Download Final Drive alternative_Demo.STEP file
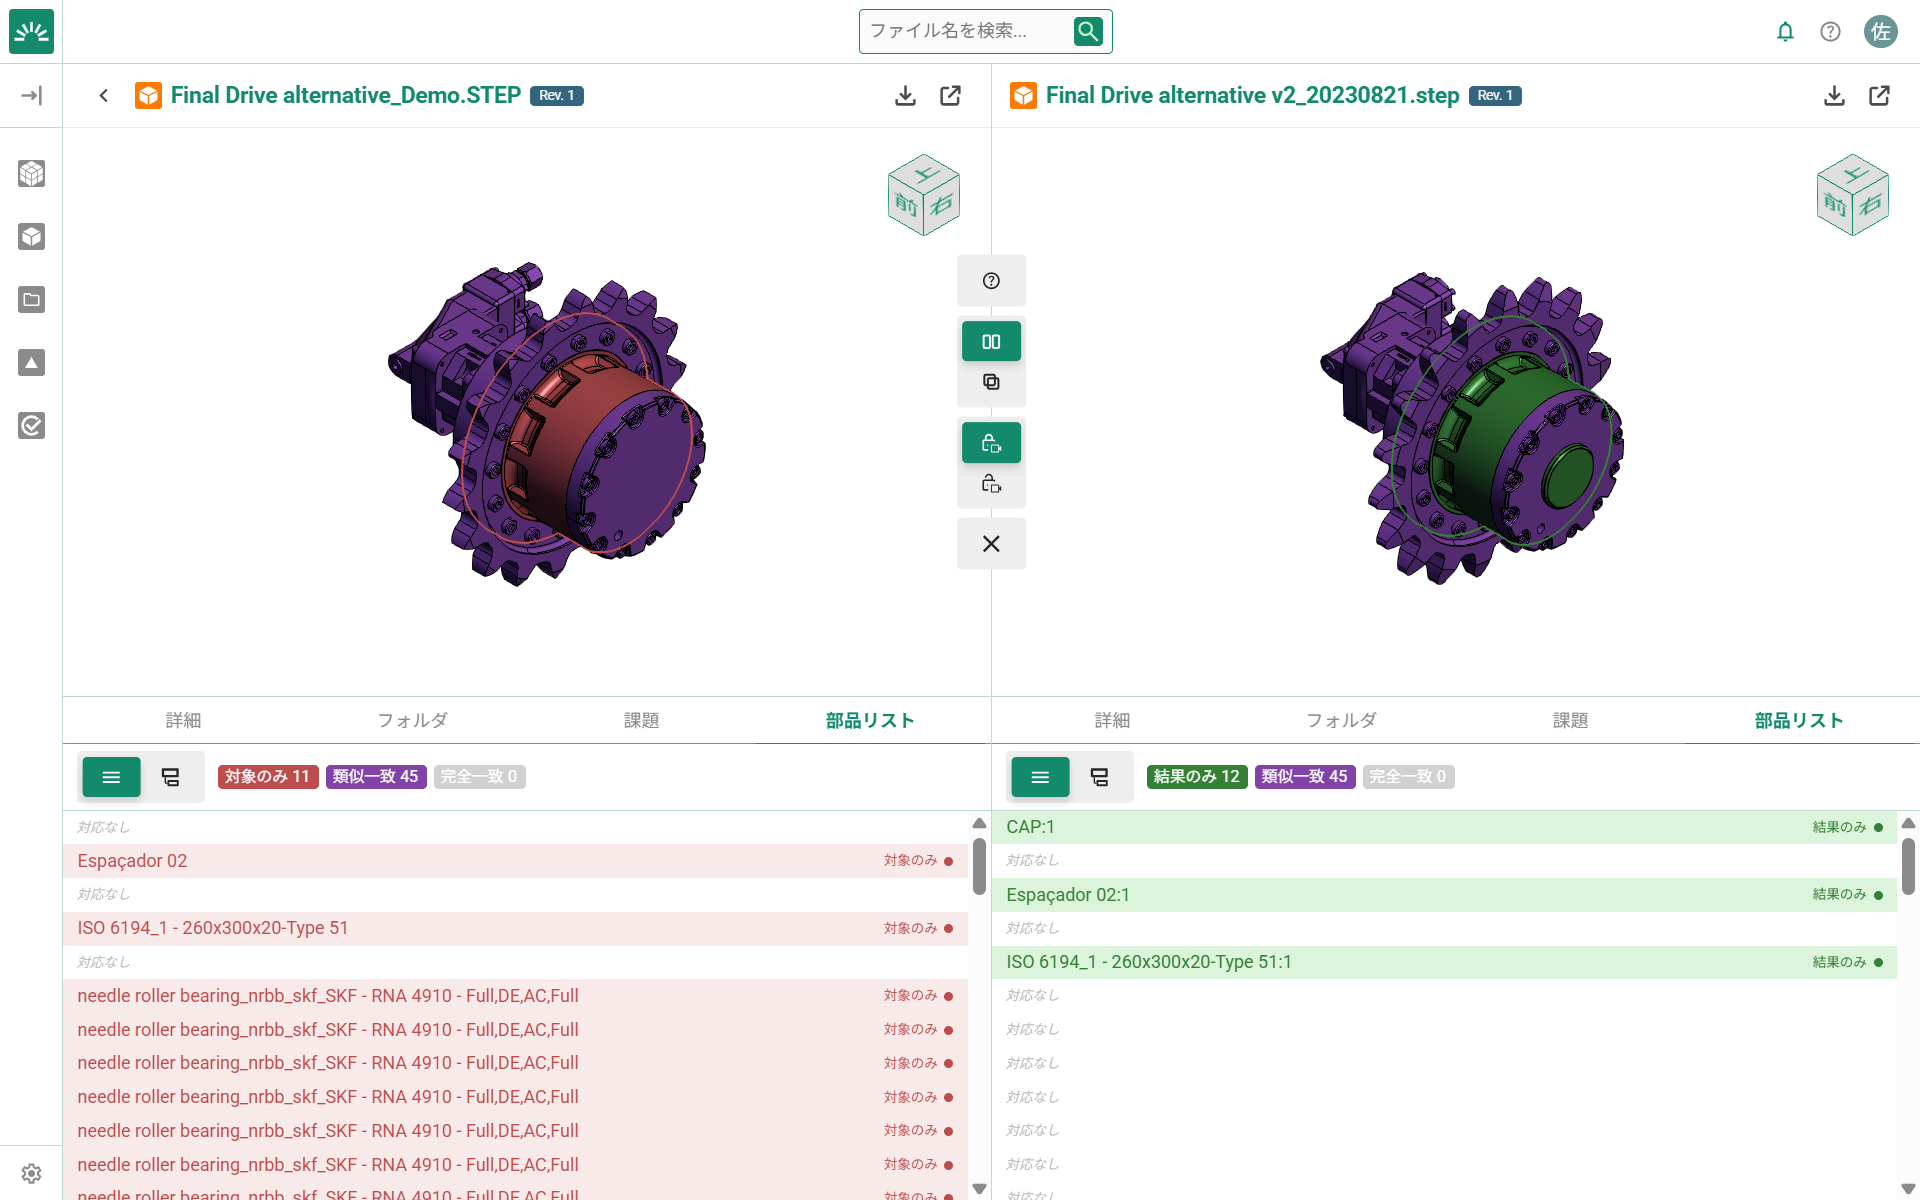 [x=905, y=96]
